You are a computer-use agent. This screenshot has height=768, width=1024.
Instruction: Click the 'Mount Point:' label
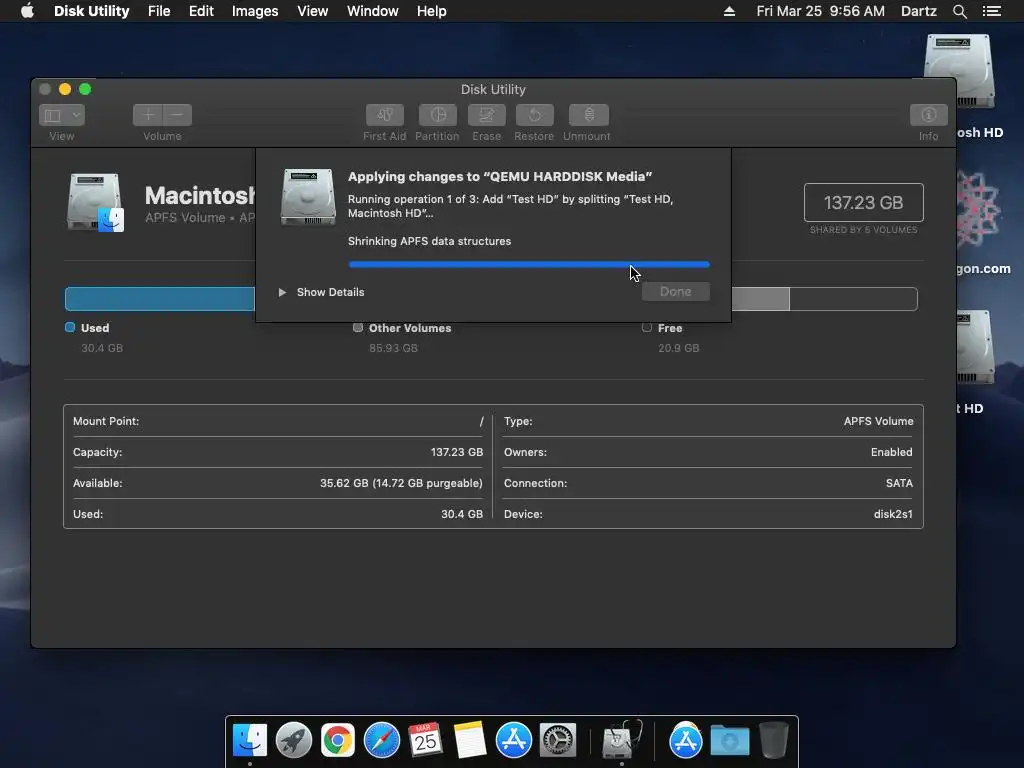pos(106,421)
